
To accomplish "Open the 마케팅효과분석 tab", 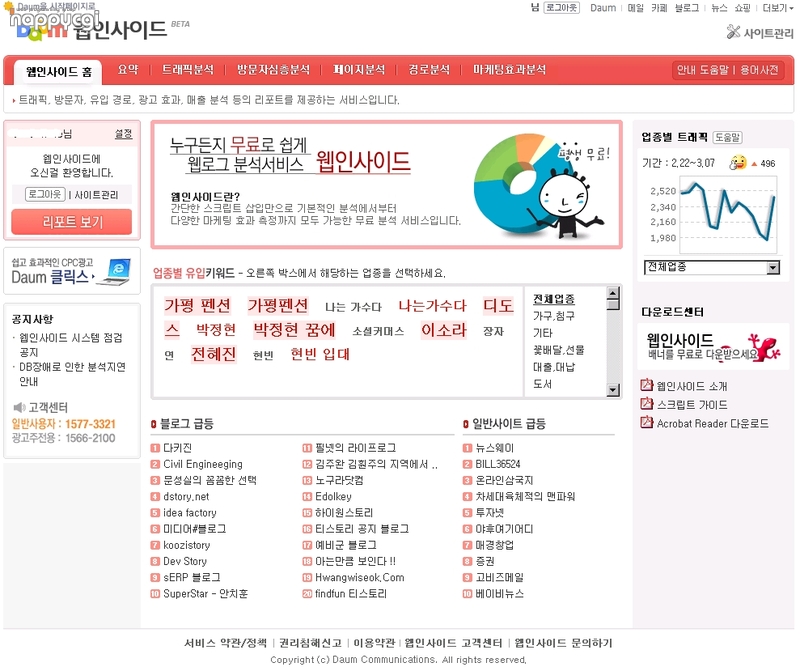I will [x=509, y=69].
